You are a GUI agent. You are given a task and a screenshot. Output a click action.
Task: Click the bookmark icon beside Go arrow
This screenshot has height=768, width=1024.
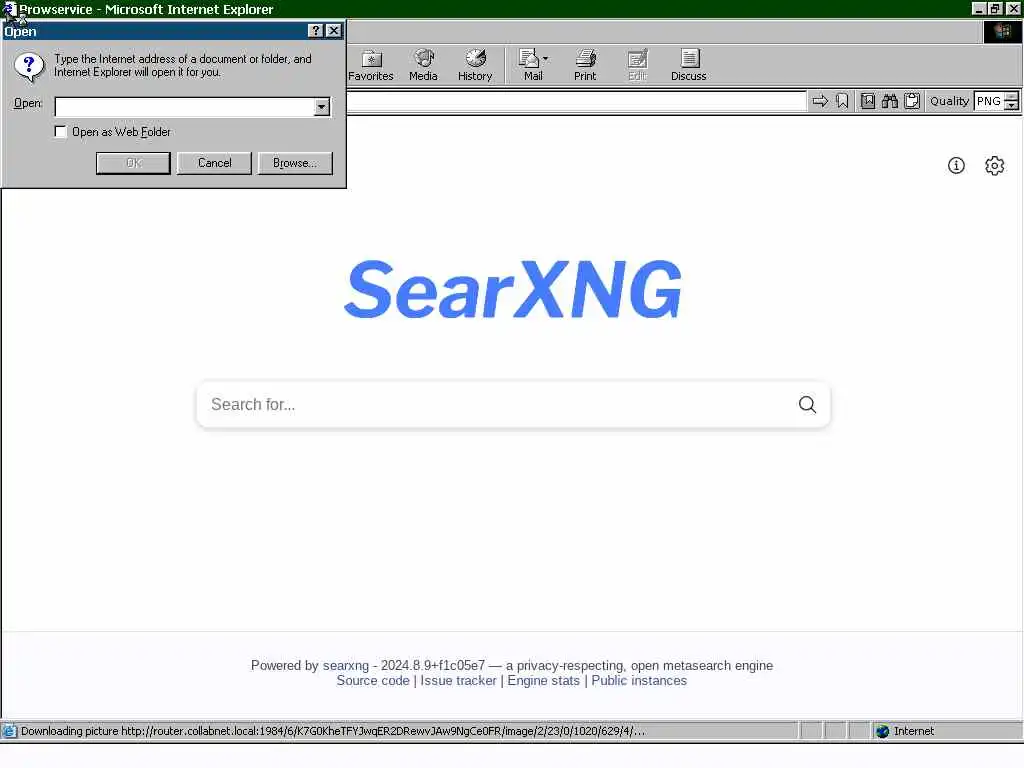[x=842, y=101]
